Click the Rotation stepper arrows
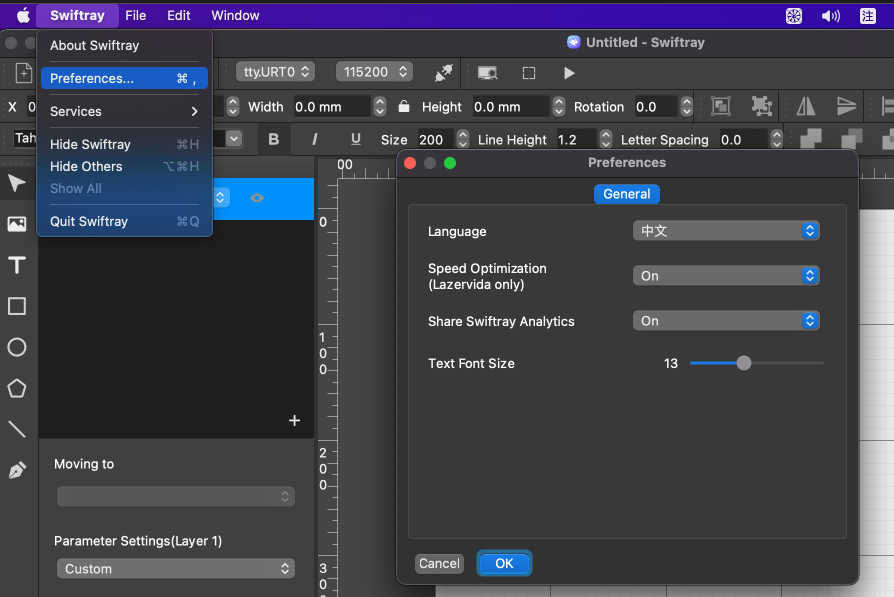 686,107
